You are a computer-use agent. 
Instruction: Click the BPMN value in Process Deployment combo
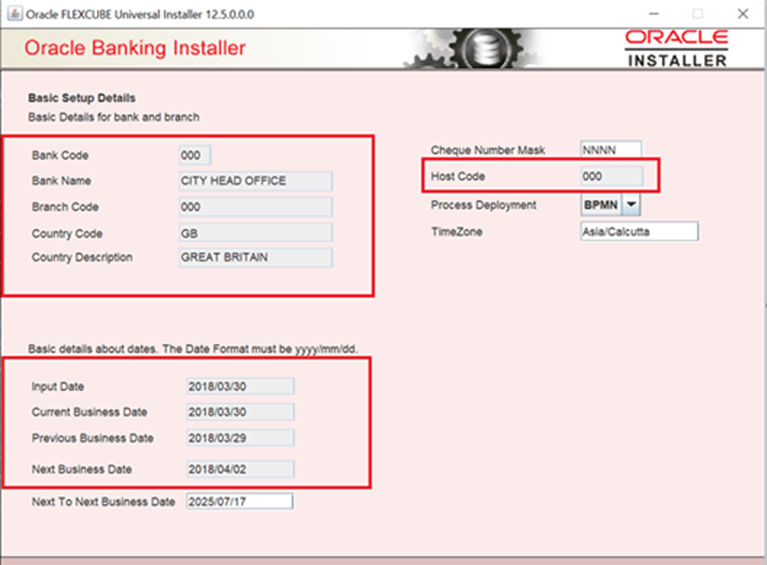coord(601,205)
